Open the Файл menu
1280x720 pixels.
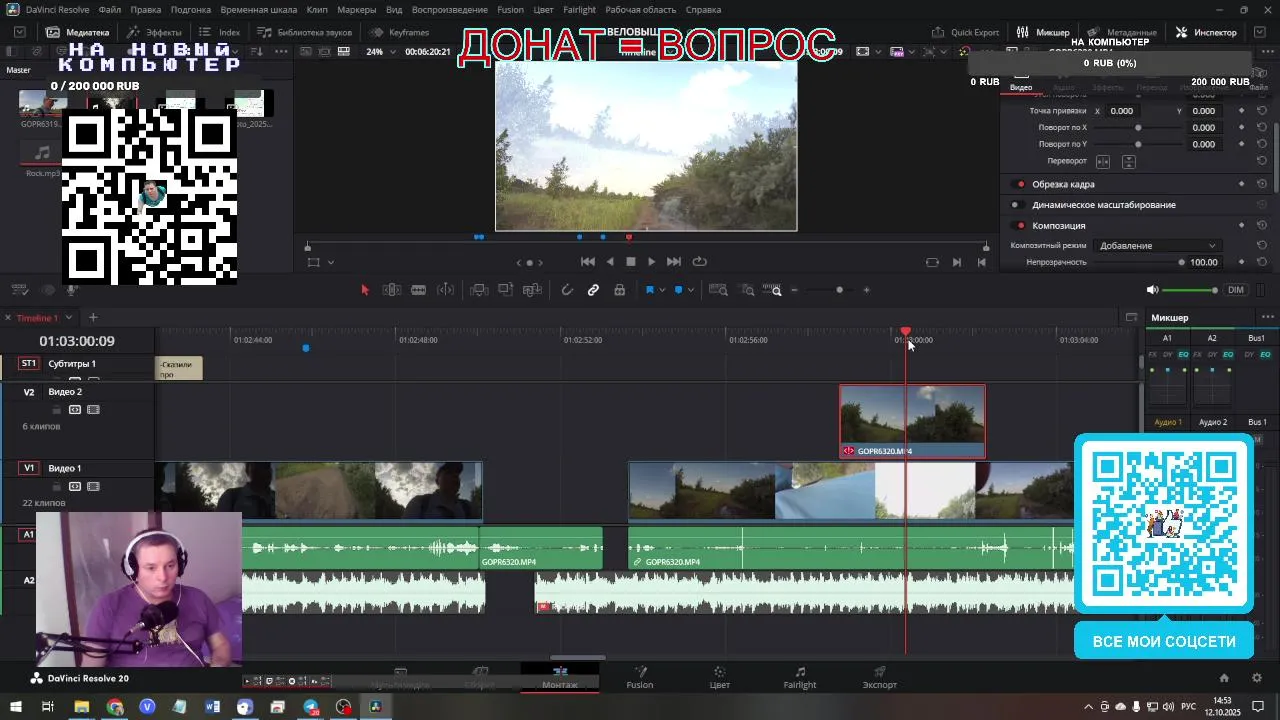point(110,10)
